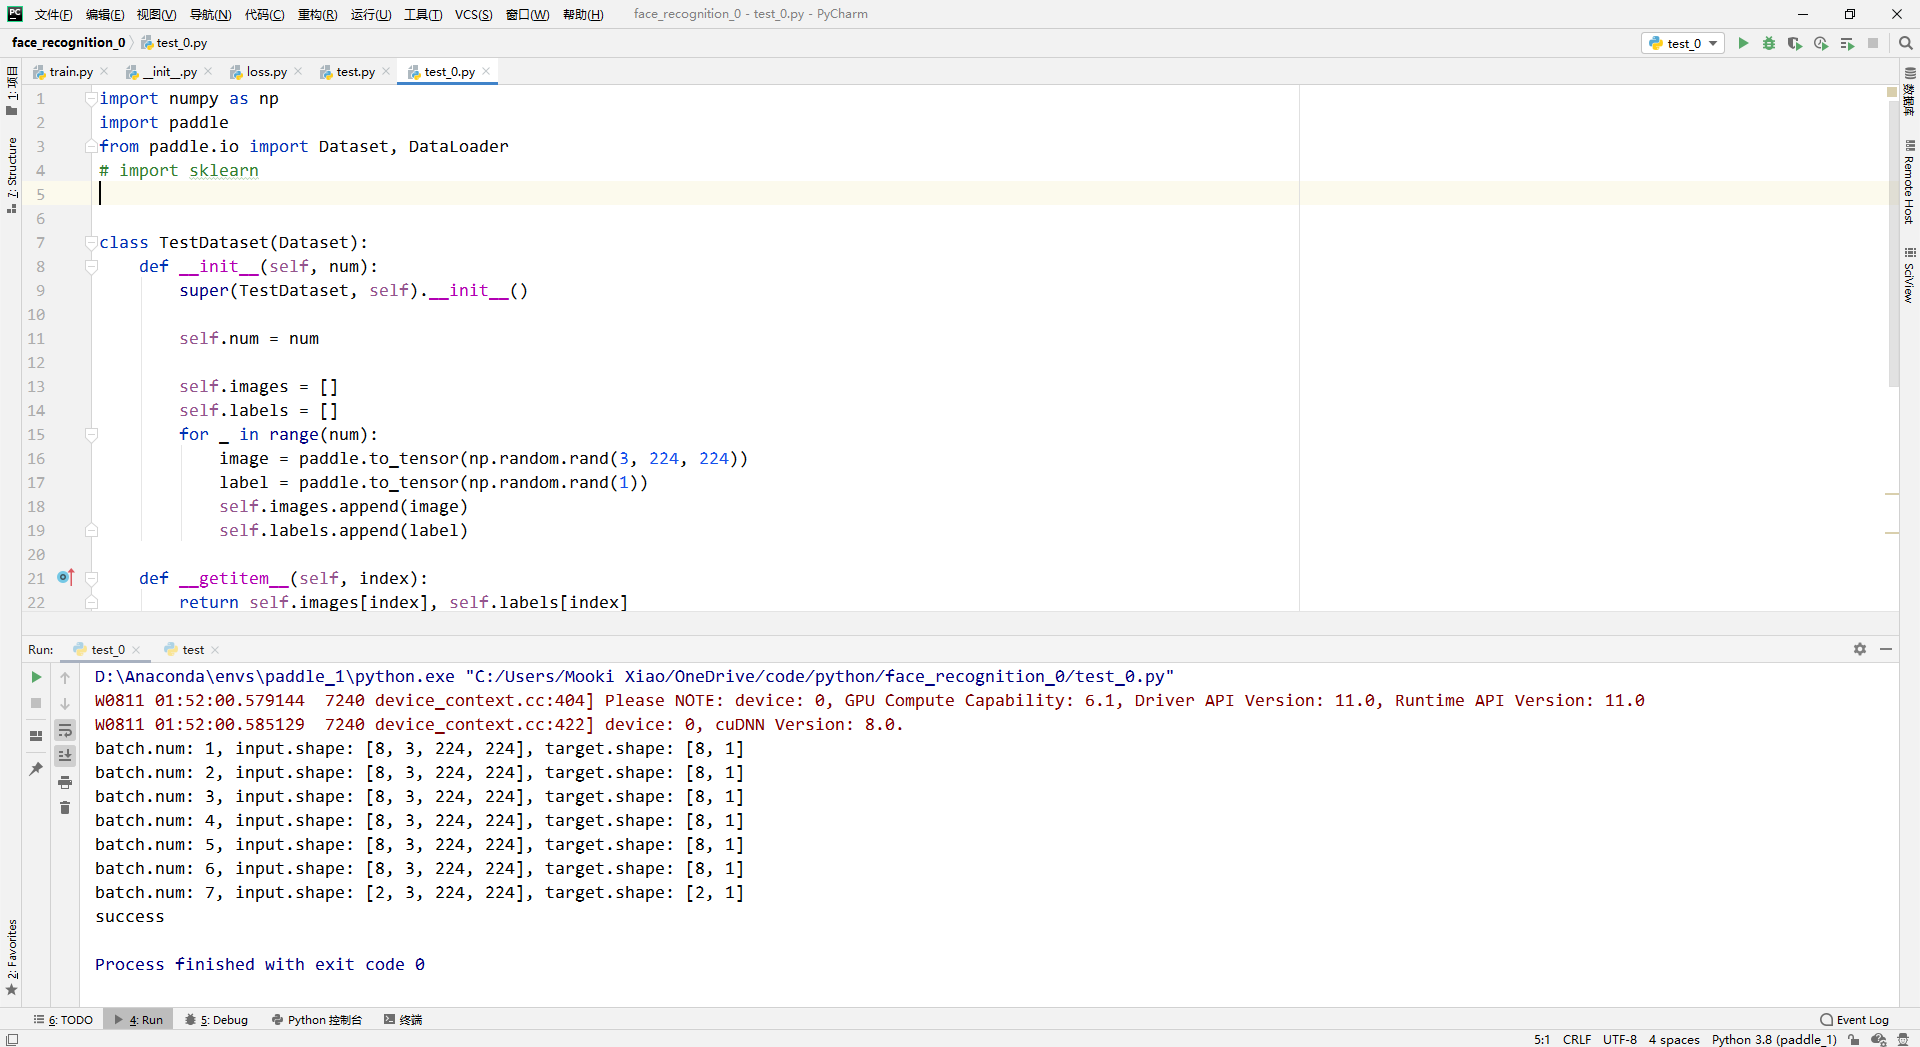
Task: Toggle scroll-to-end in the console
Action: coord(65,756)
